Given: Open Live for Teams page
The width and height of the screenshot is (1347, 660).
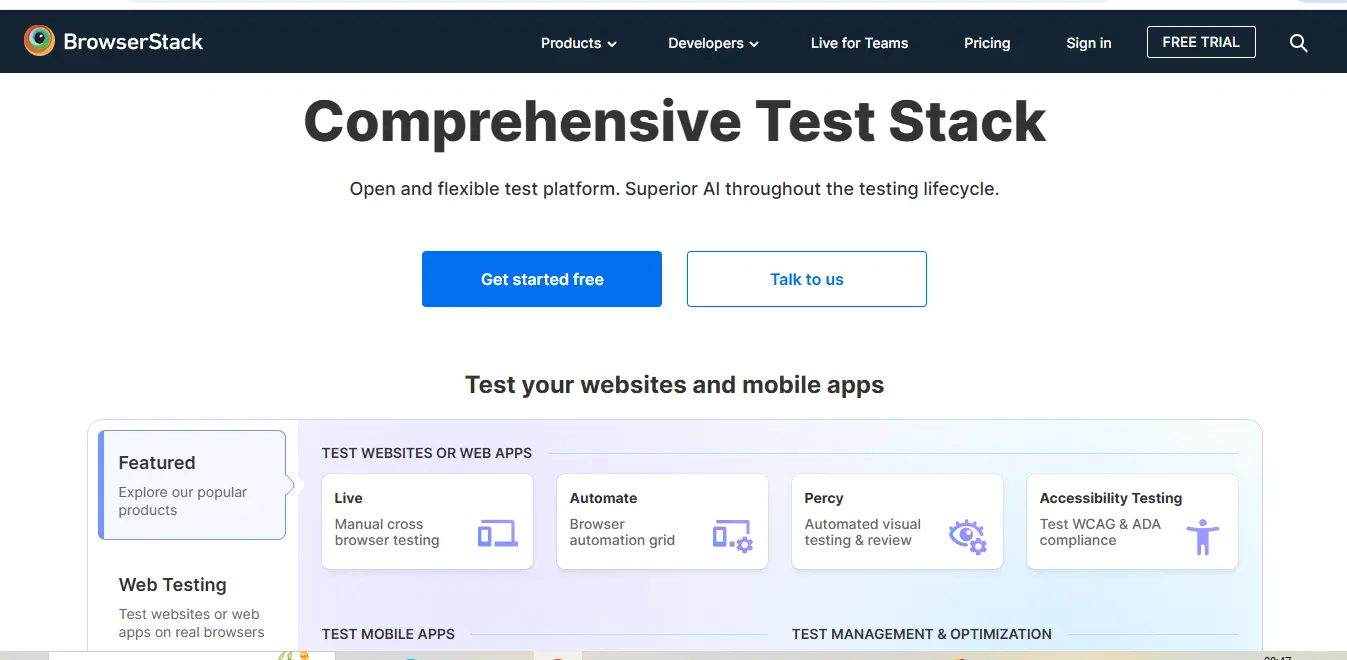Looking at the screenshot, I should [x=859, y=43].
